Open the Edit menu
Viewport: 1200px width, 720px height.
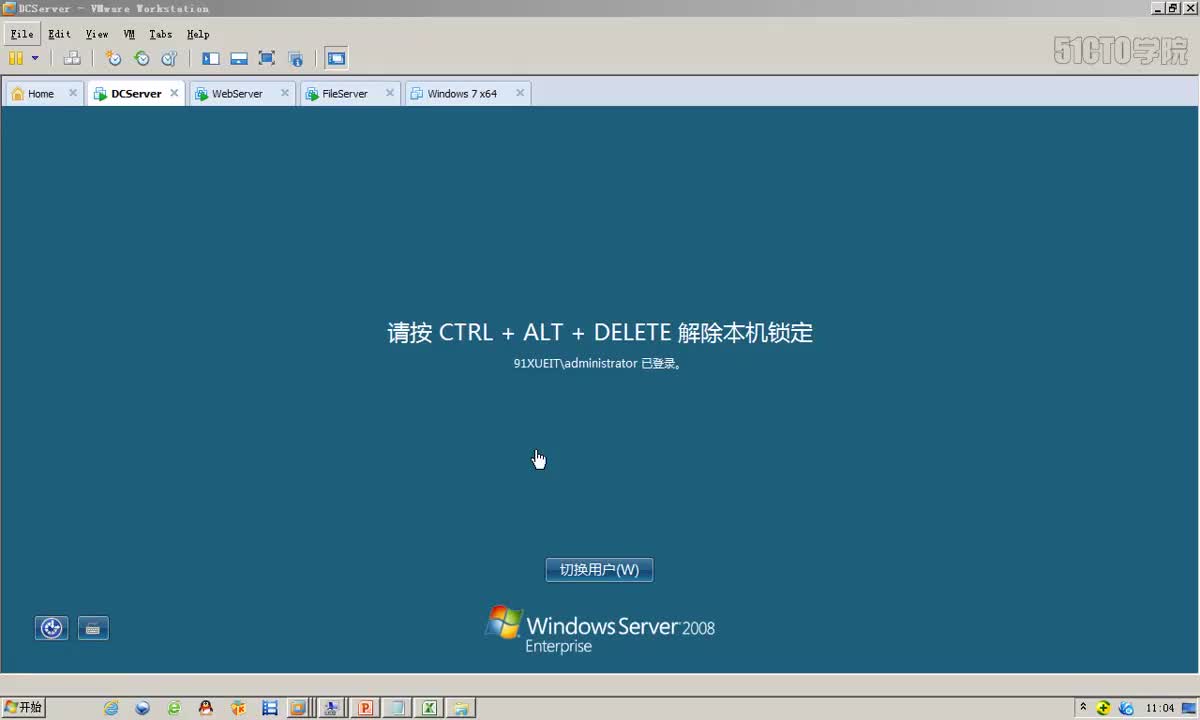coord(59,34)
